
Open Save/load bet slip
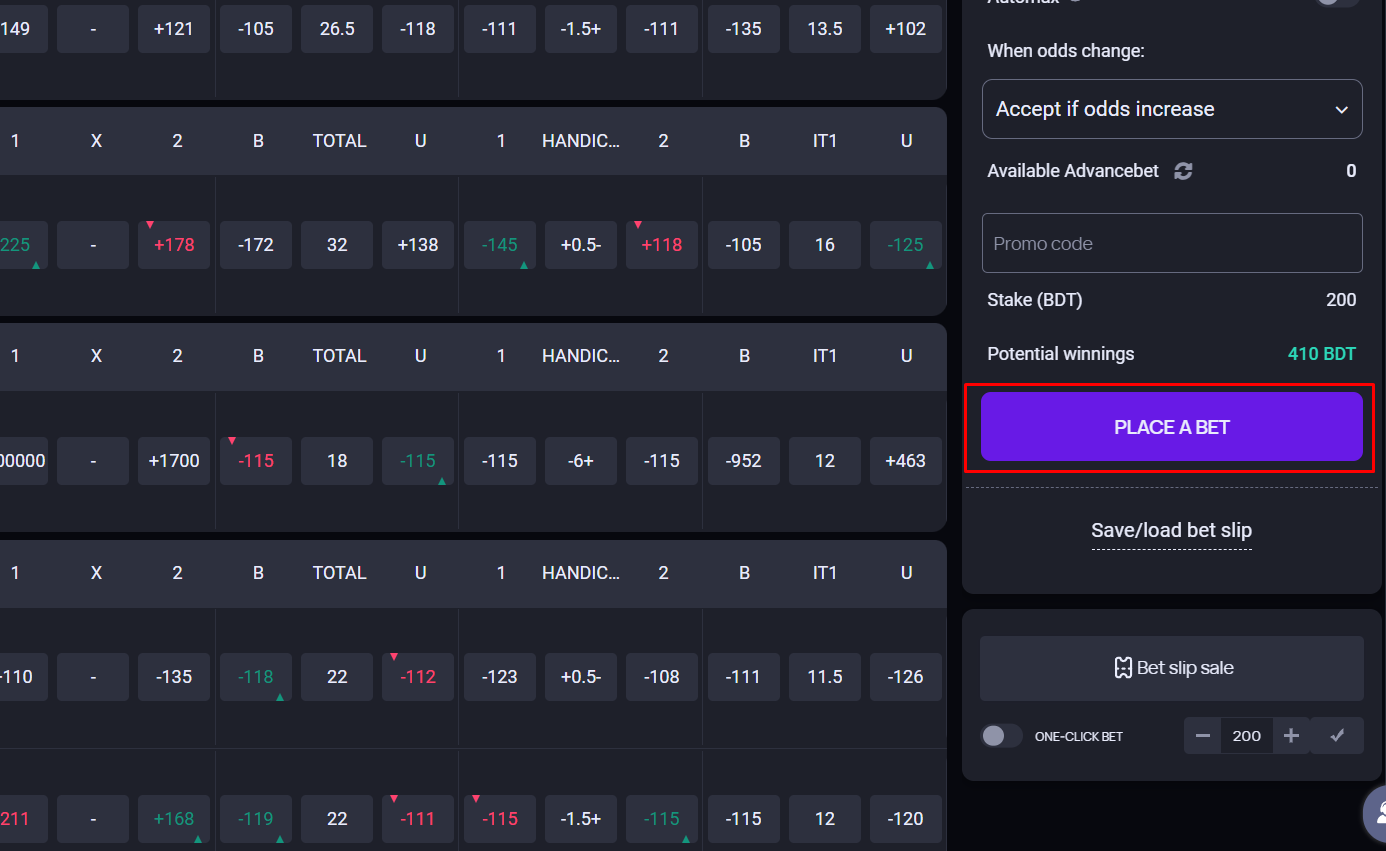point(1172,530)
